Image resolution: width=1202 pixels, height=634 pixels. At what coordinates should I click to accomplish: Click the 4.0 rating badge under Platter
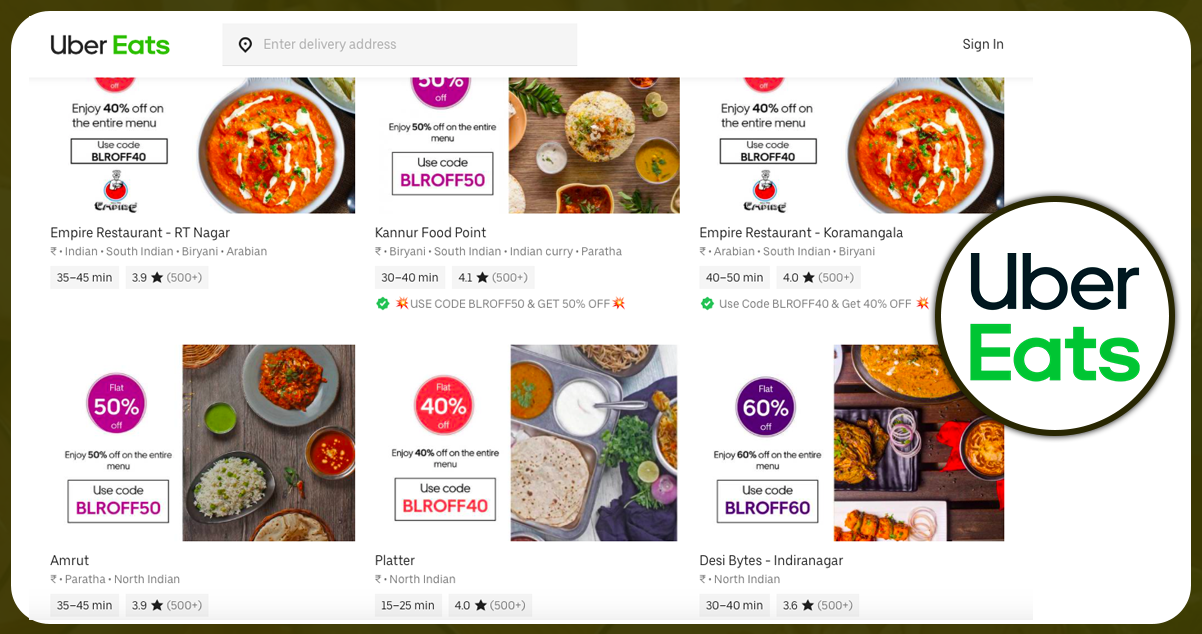click(x=490, y=604)
